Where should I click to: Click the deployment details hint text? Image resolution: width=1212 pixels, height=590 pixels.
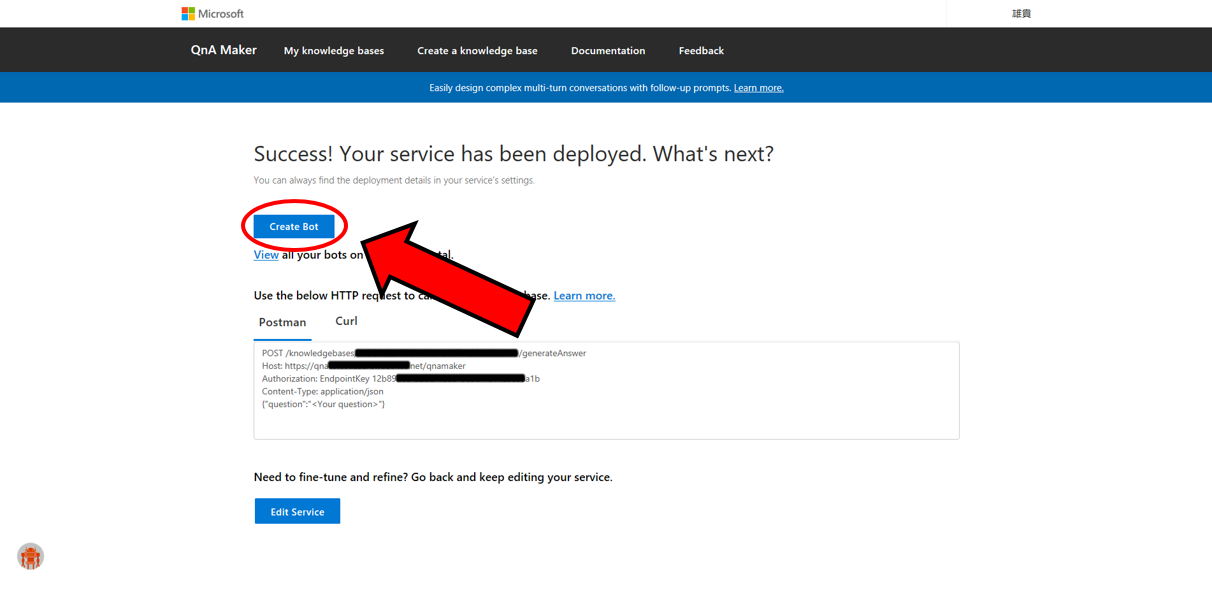(x=394, y=181)
